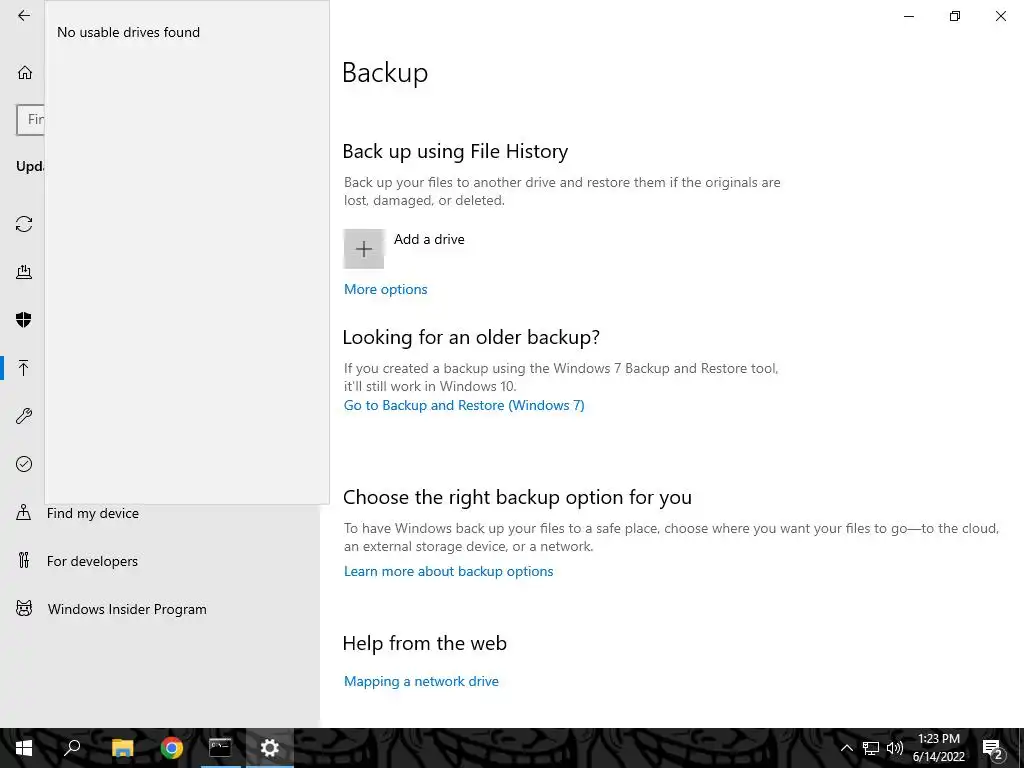
Task: Open Mapping a network drive link
Action: point(421,681)
